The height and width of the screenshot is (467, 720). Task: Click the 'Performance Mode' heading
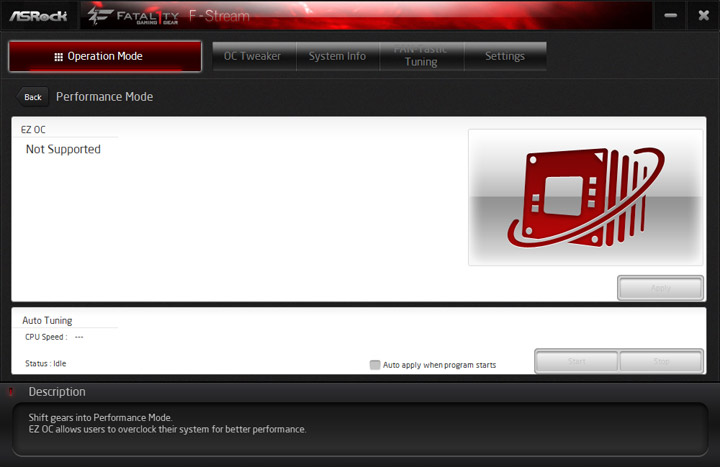tap(104, 97)
